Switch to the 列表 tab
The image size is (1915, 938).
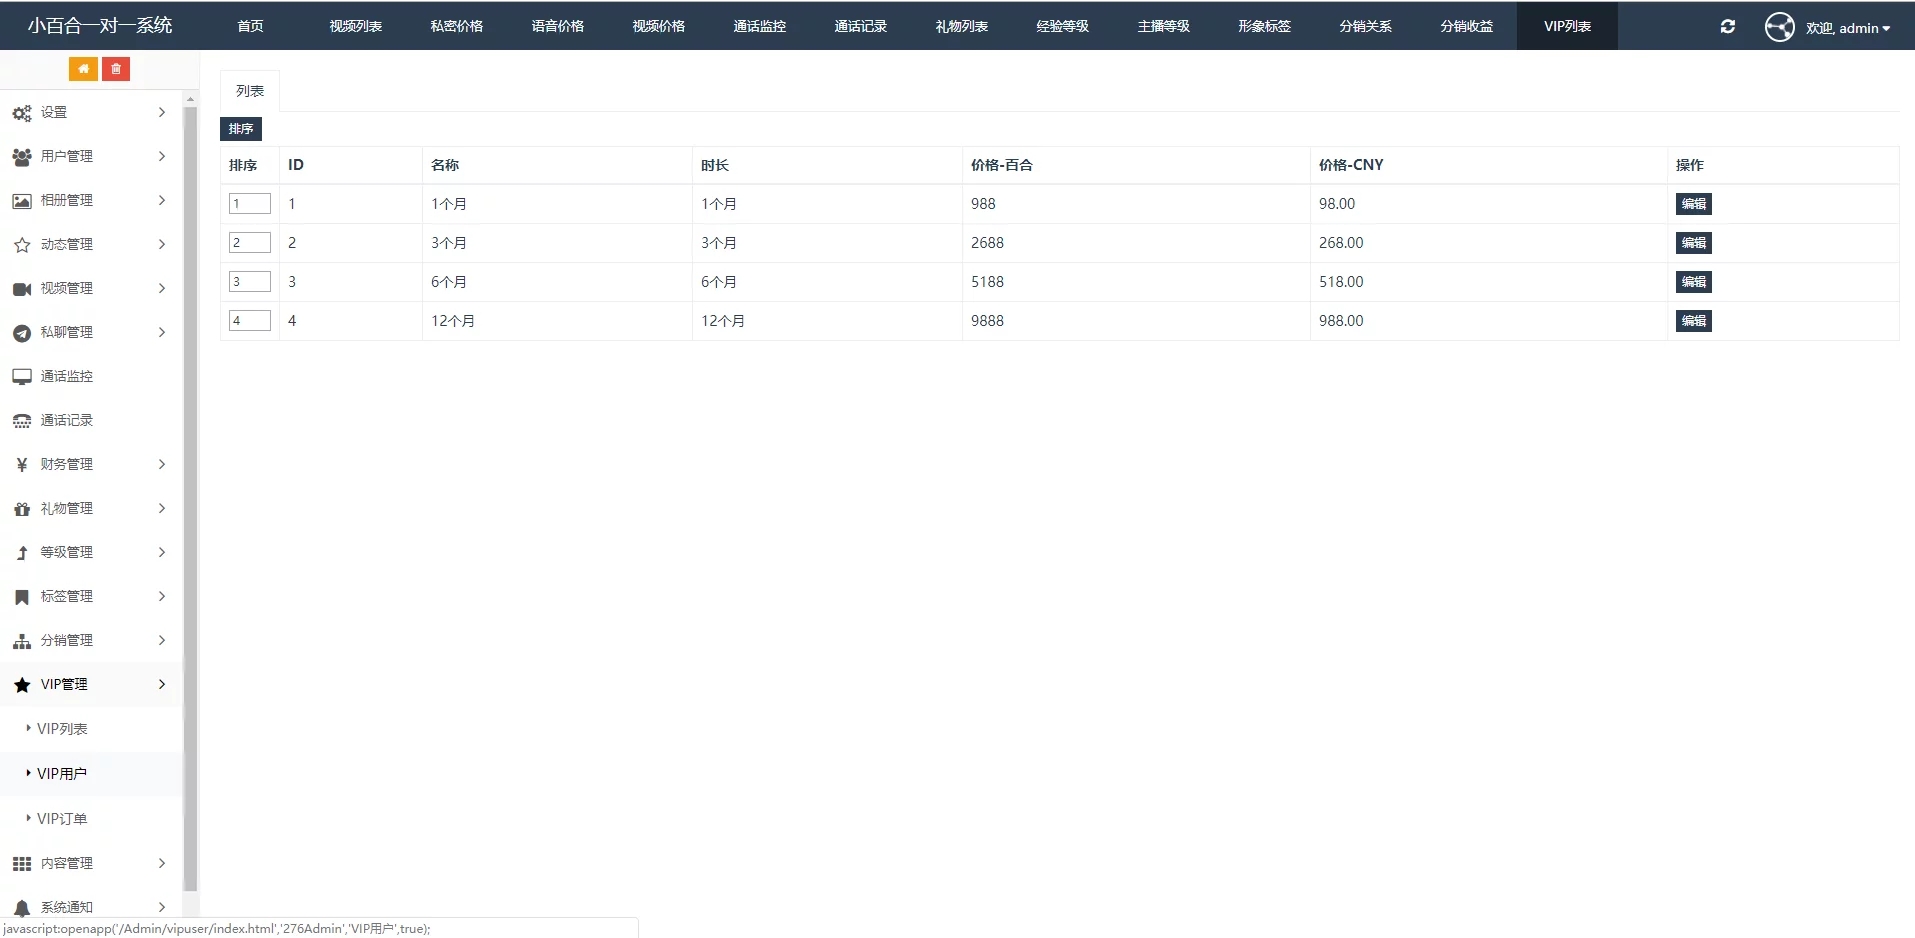(x=248, y=90)
